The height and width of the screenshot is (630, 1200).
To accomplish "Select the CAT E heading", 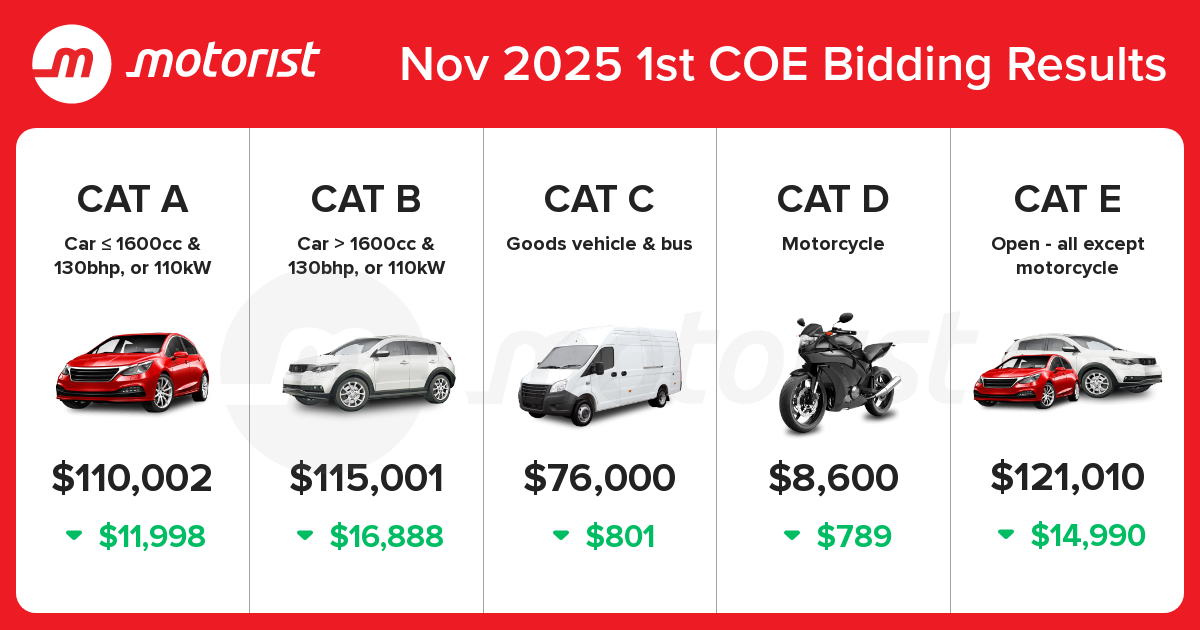I will click(1067, 199).
